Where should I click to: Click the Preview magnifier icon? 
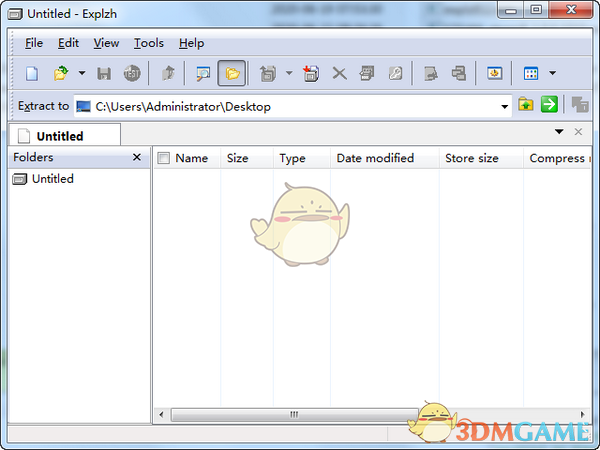pyautogui.click(x=203, y=73)
